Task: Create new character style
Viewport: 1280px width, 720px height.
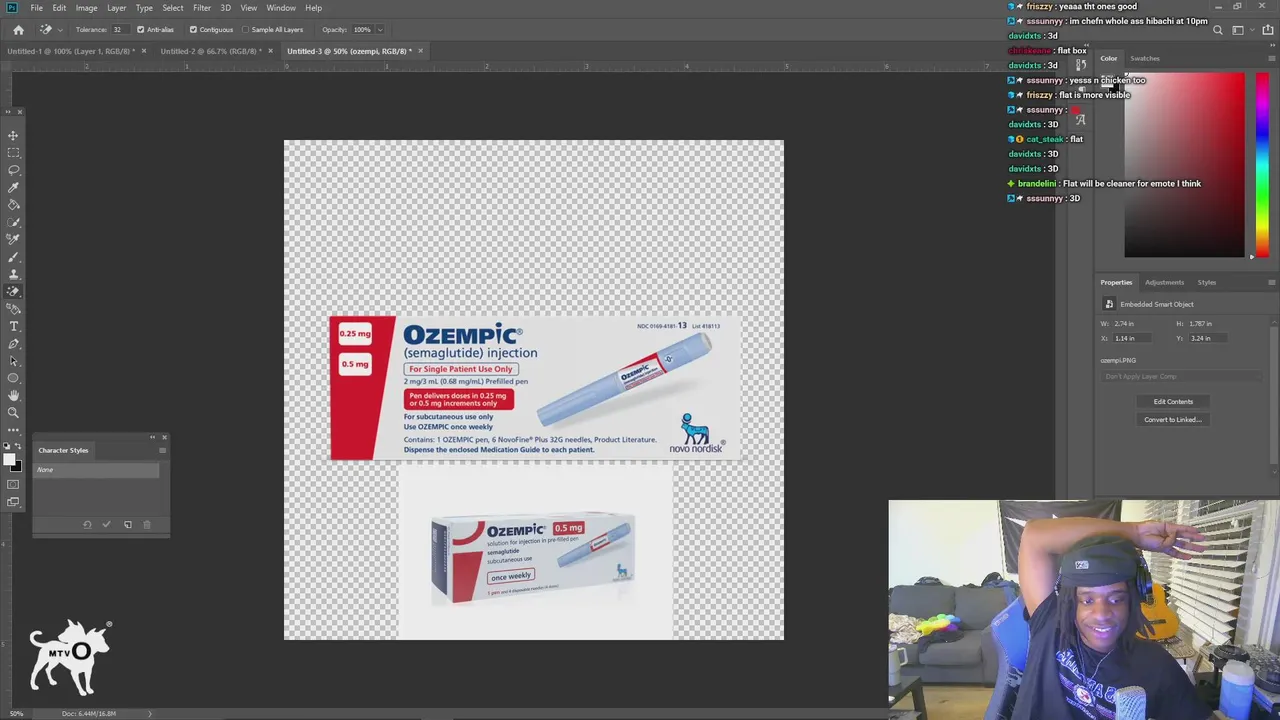Action: 128,524
